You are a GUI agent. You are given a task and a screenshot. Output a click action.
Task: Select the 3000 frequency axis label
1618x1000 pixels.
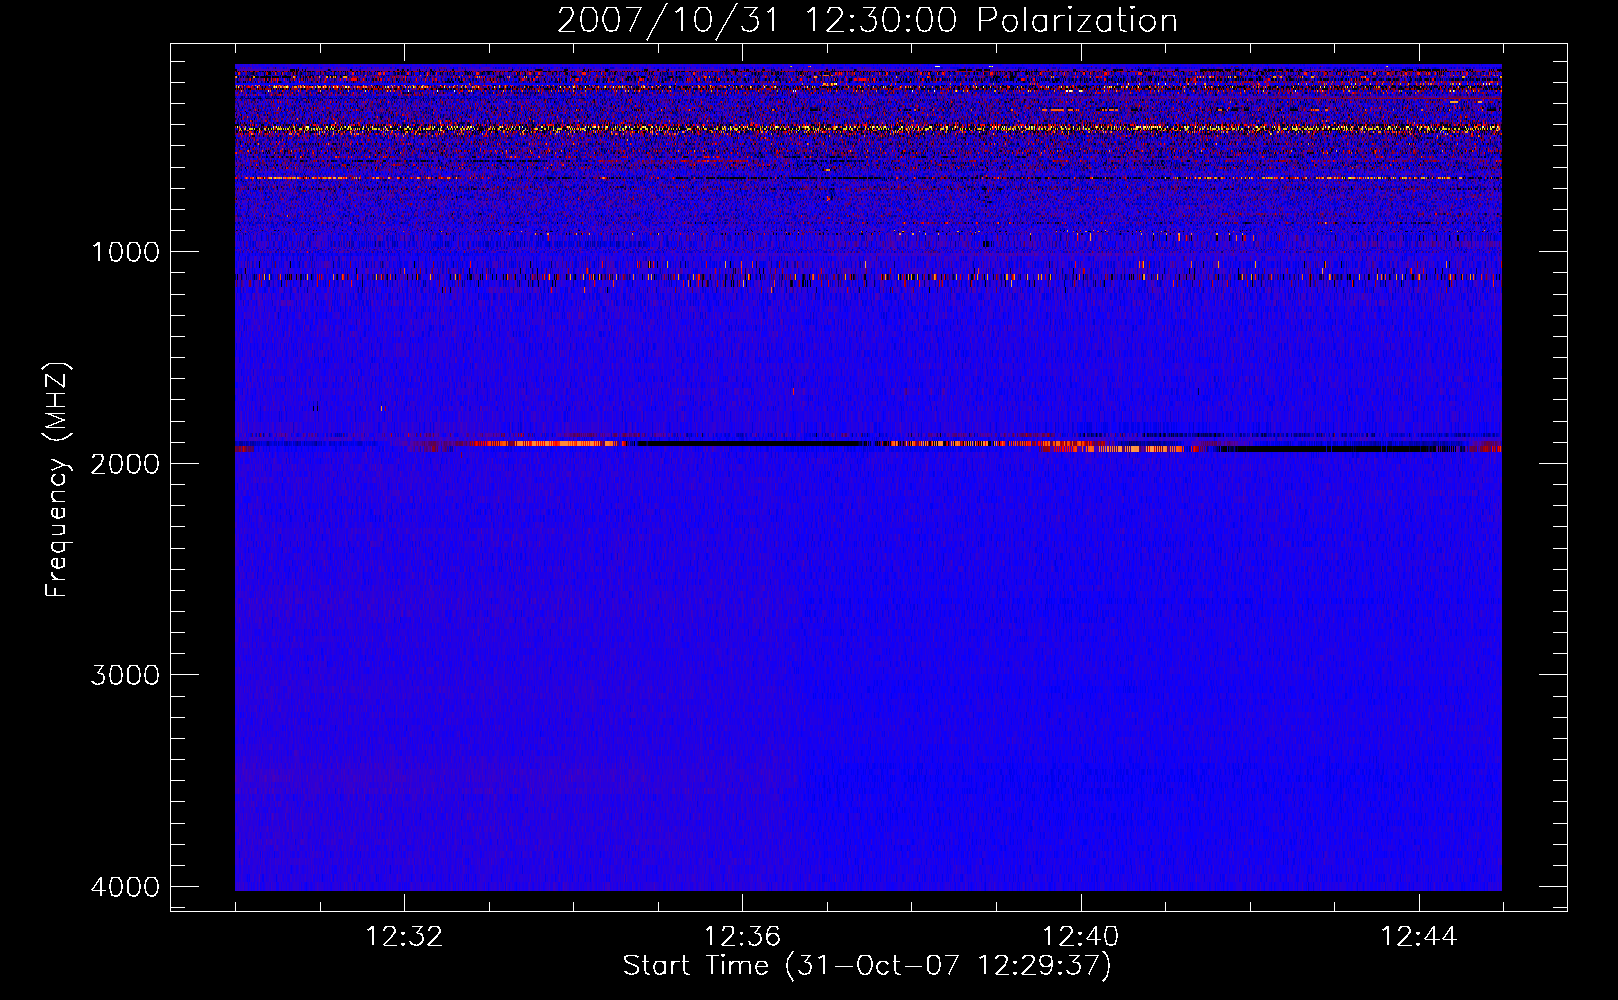125,674
